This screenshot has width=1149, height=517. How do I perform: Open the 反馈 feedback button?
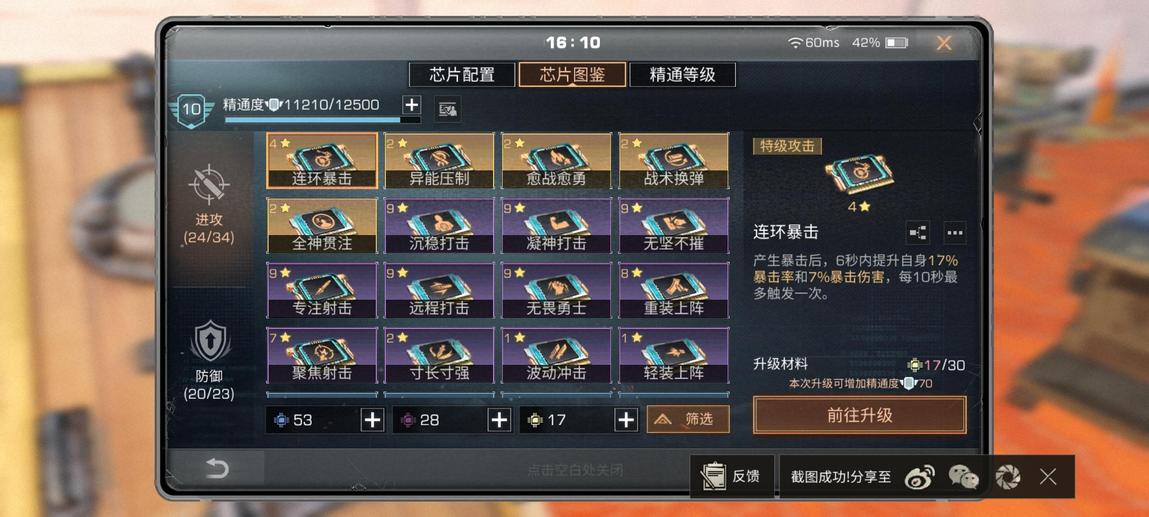point(731,477)
